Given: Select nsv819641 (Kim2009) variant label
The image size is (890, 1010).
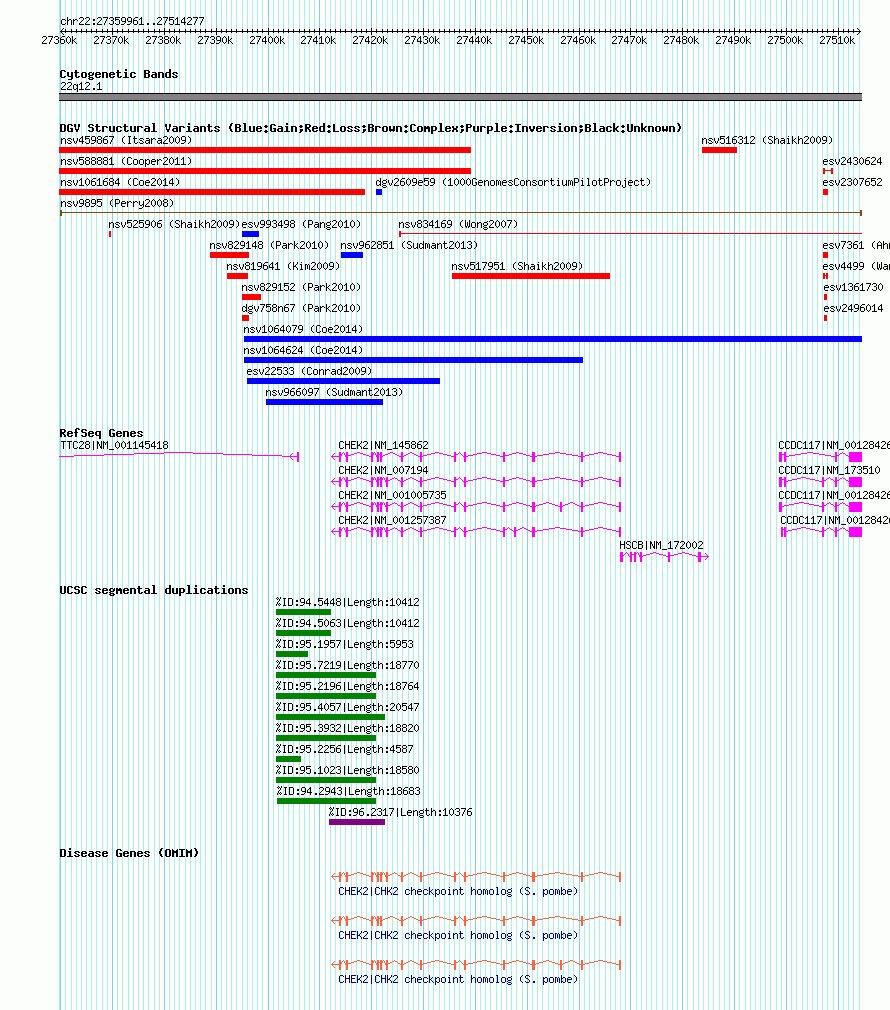Looking at the screenshot, I should point(283,266).
